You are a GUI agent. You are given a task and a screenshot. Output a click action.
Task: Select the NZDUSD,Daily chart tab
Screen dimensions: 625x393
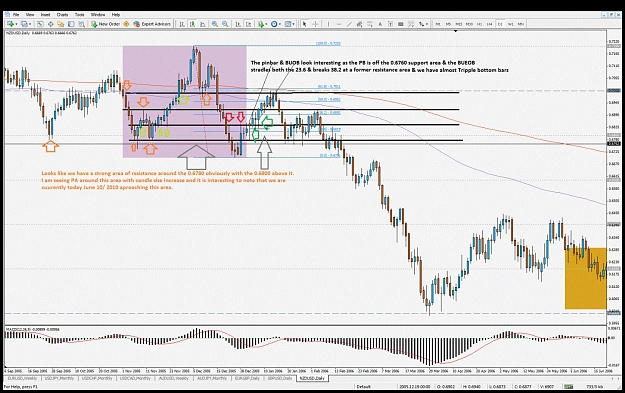[312, 378]
